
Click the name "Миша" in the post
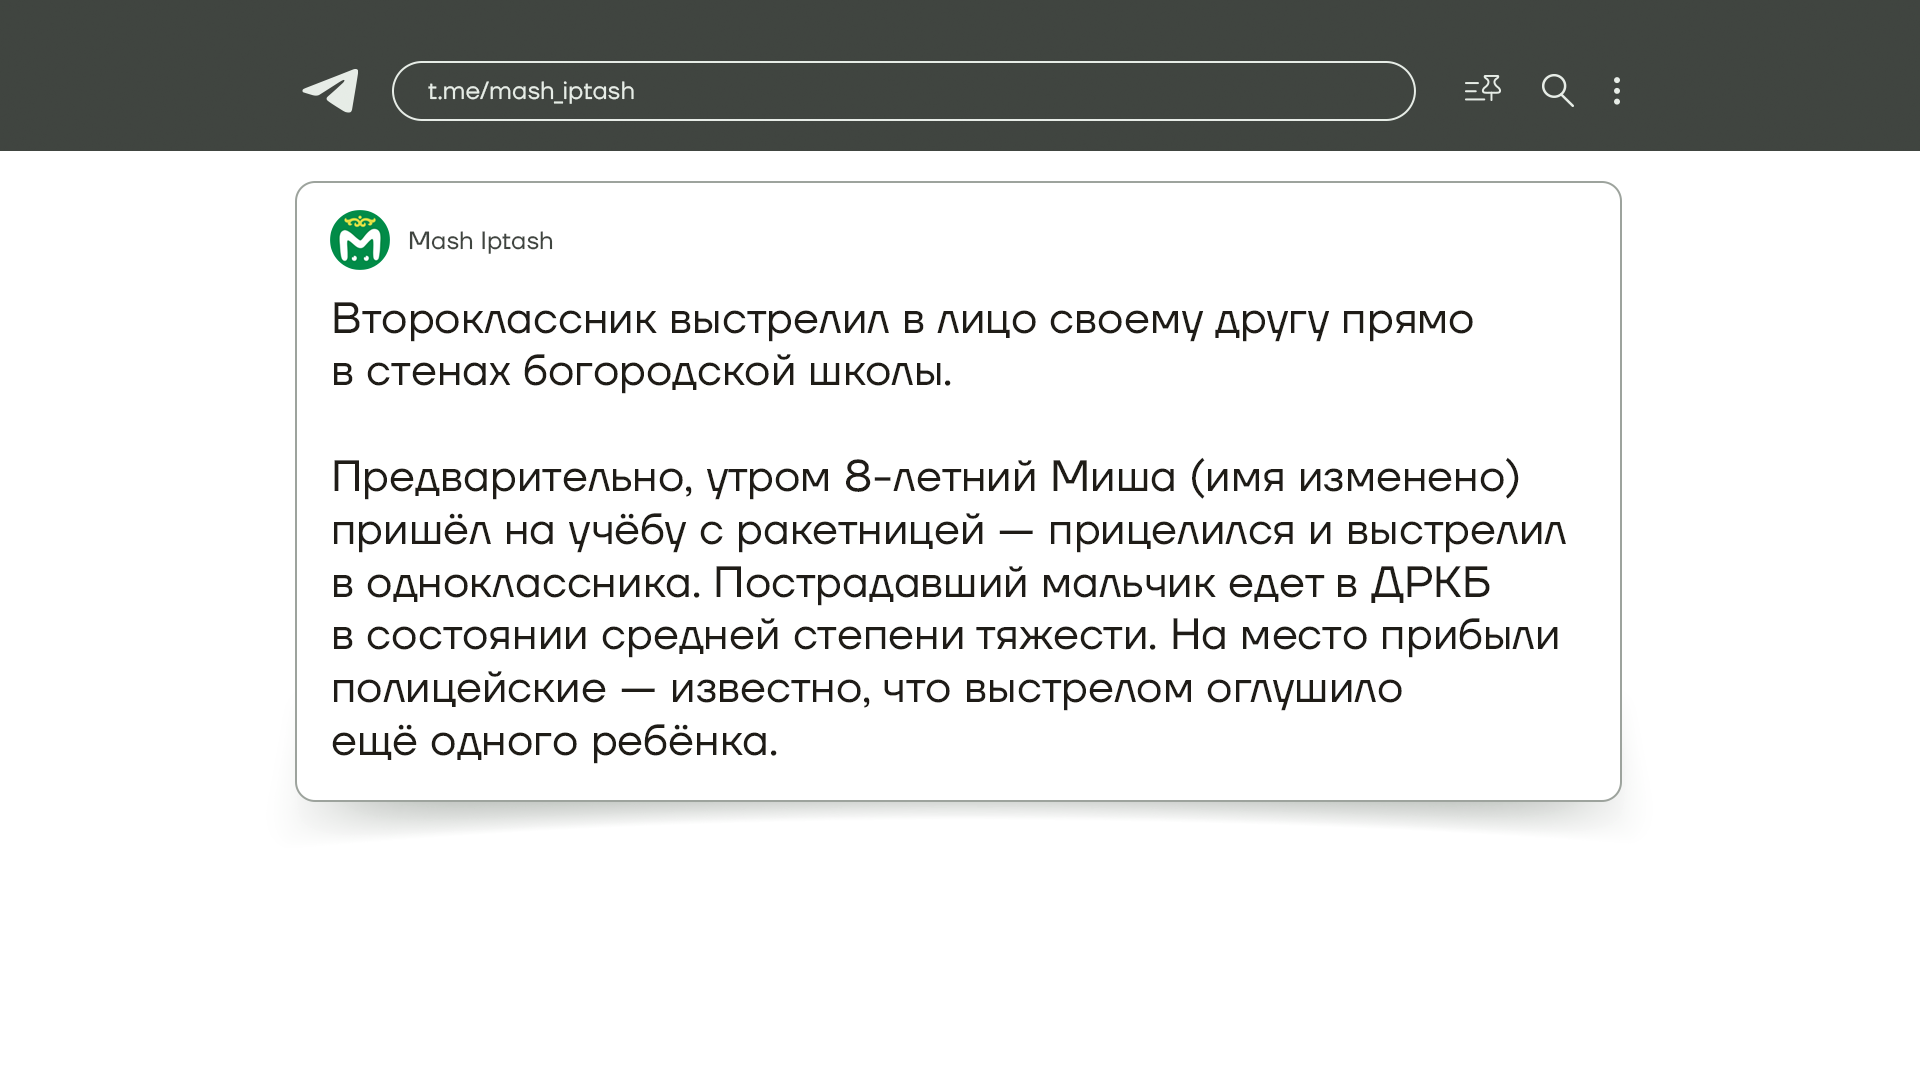(x=1112, y=477)
